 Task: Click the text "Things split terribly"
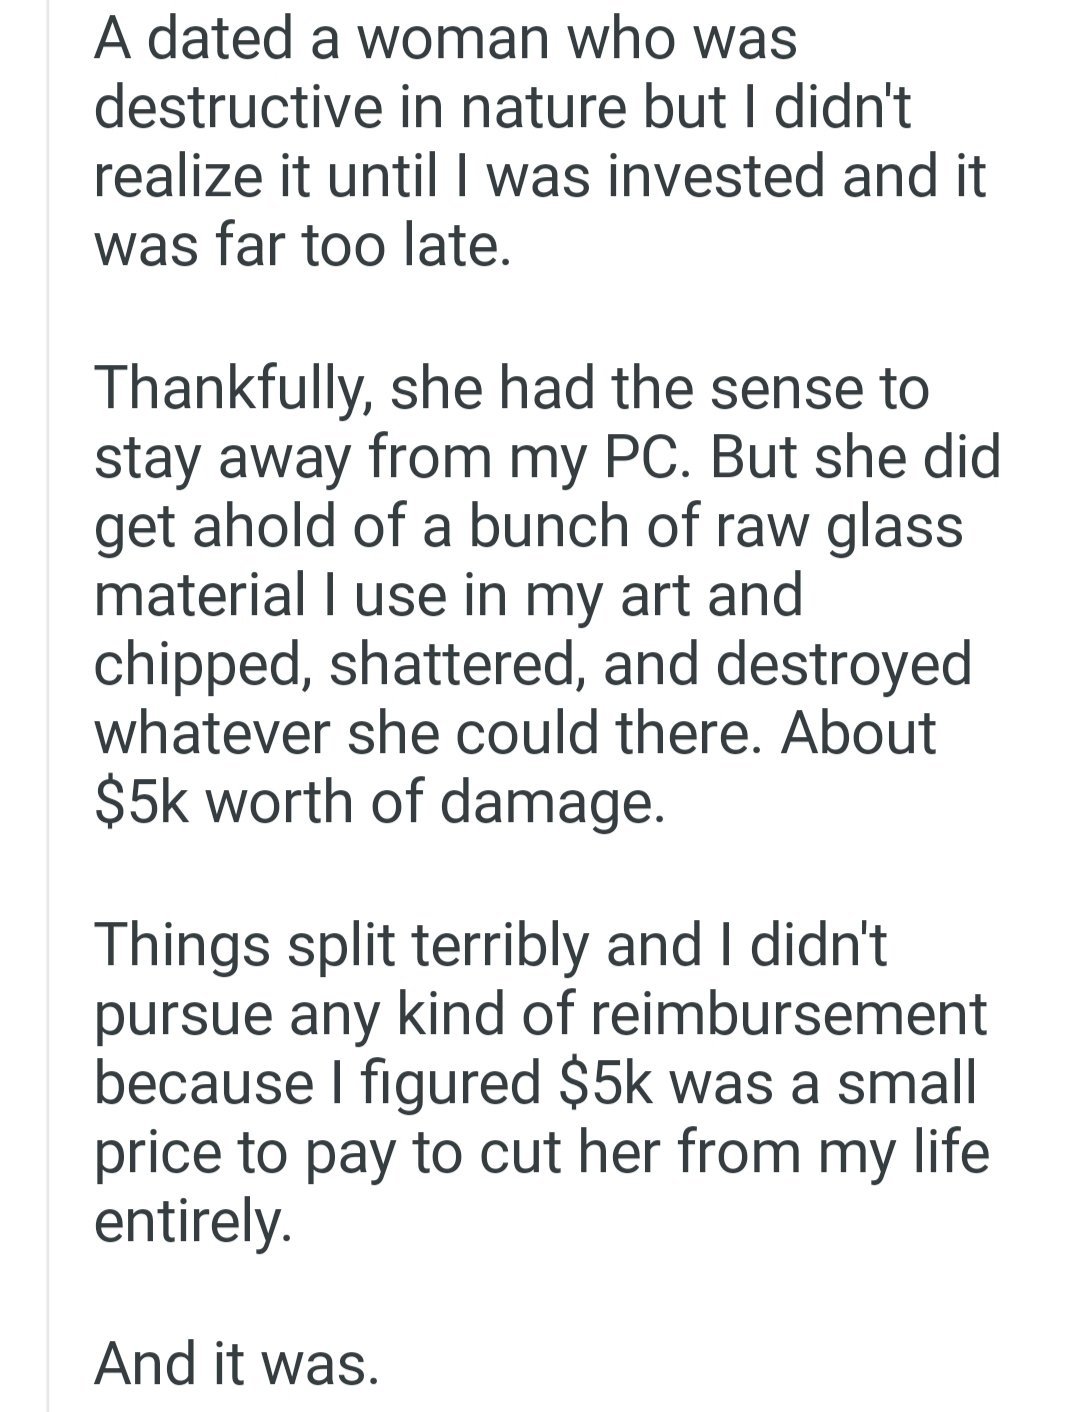(x=341, y=946)
